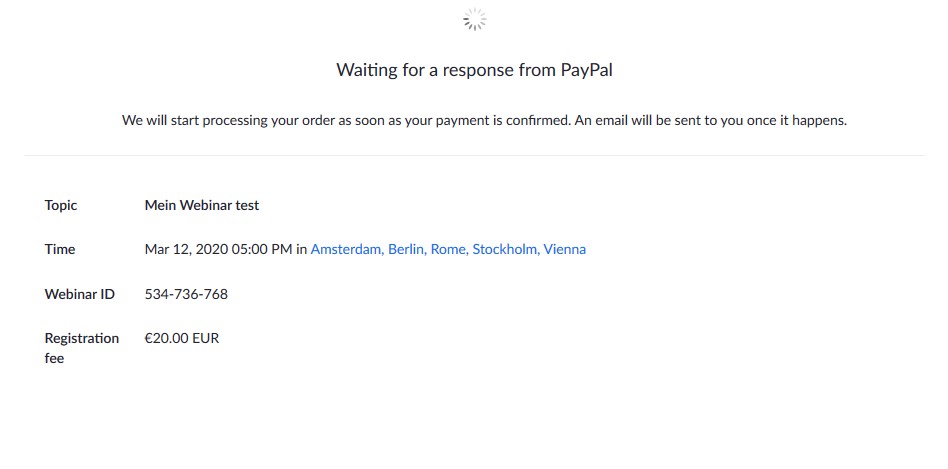Click the 'Topic' label

(61, 205)
